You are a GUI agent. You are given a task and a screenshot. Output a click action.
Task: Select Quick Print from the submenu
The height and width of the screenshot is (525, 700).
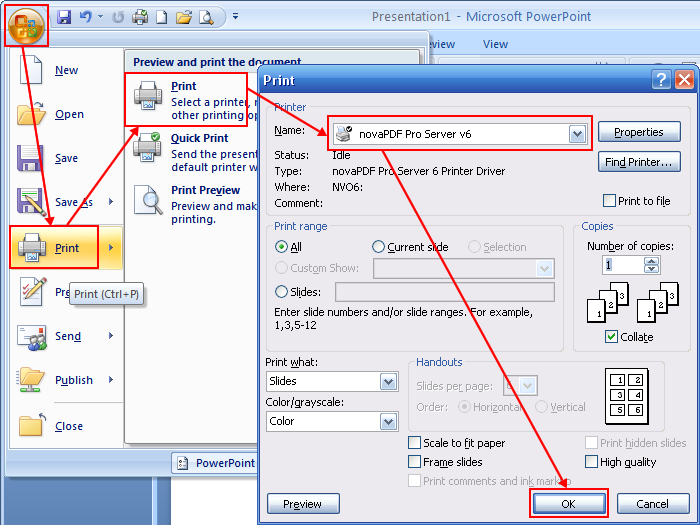point(199,138)
